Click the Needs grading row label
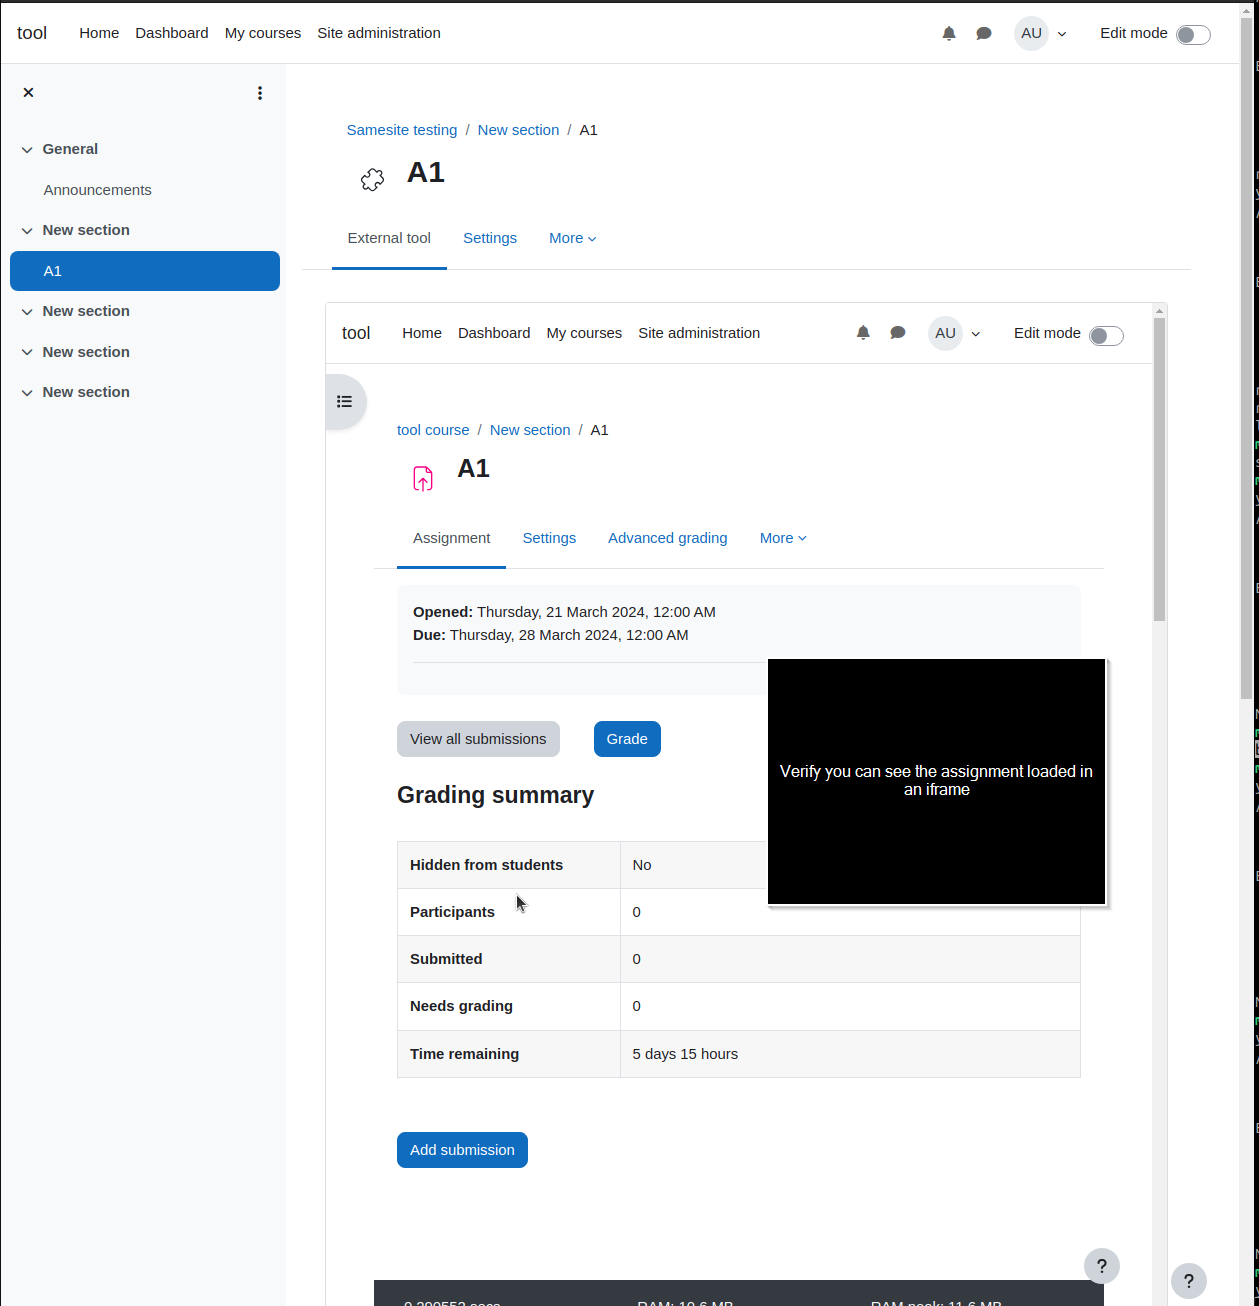 click(x=461, y=1006)
